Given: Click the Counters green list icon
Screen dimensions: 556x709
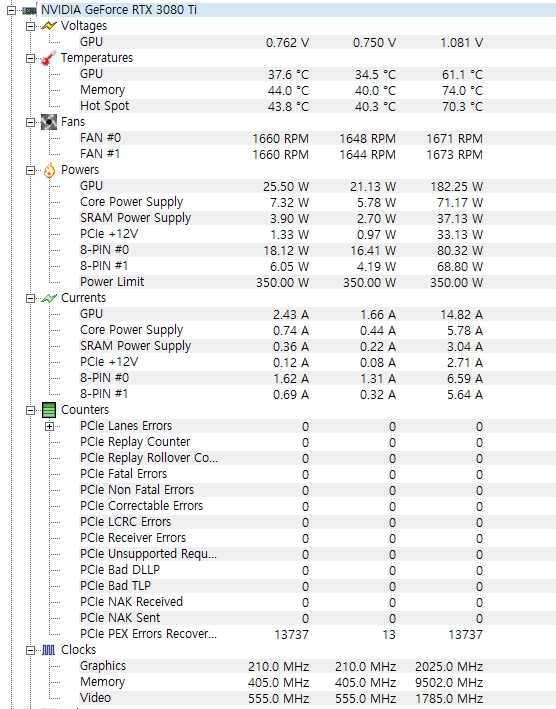Looking at the screenshot, I should click(49, 410).
